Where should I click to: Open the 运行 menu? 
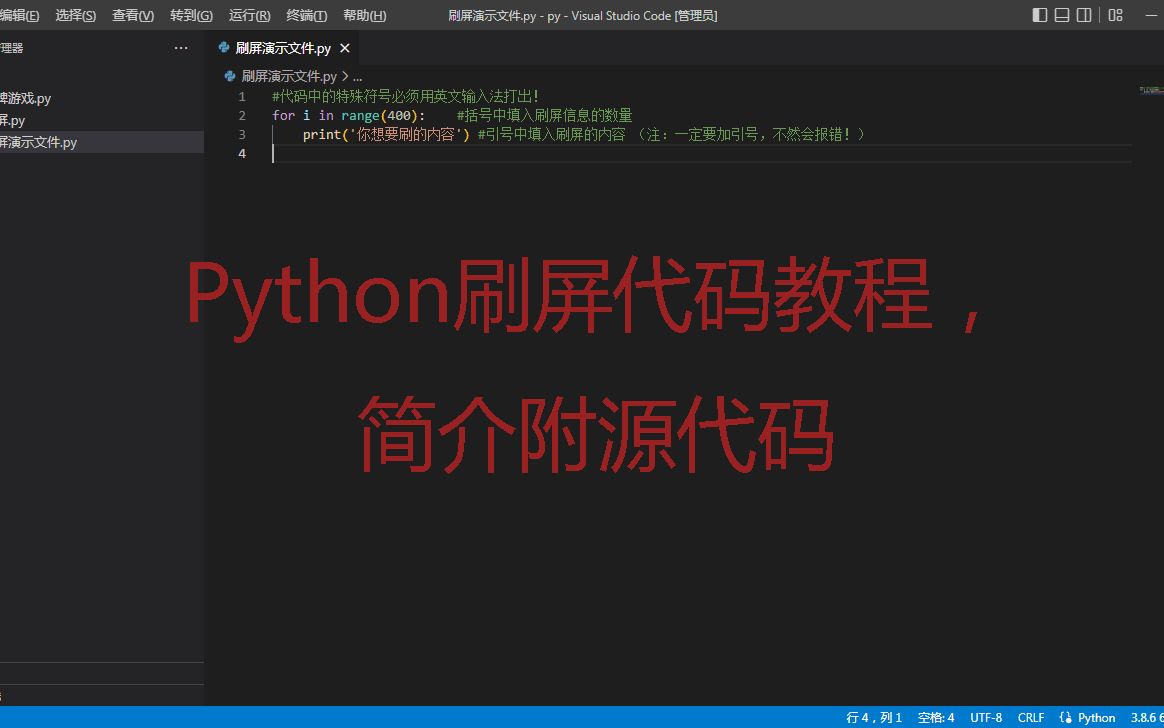point(248,15)
